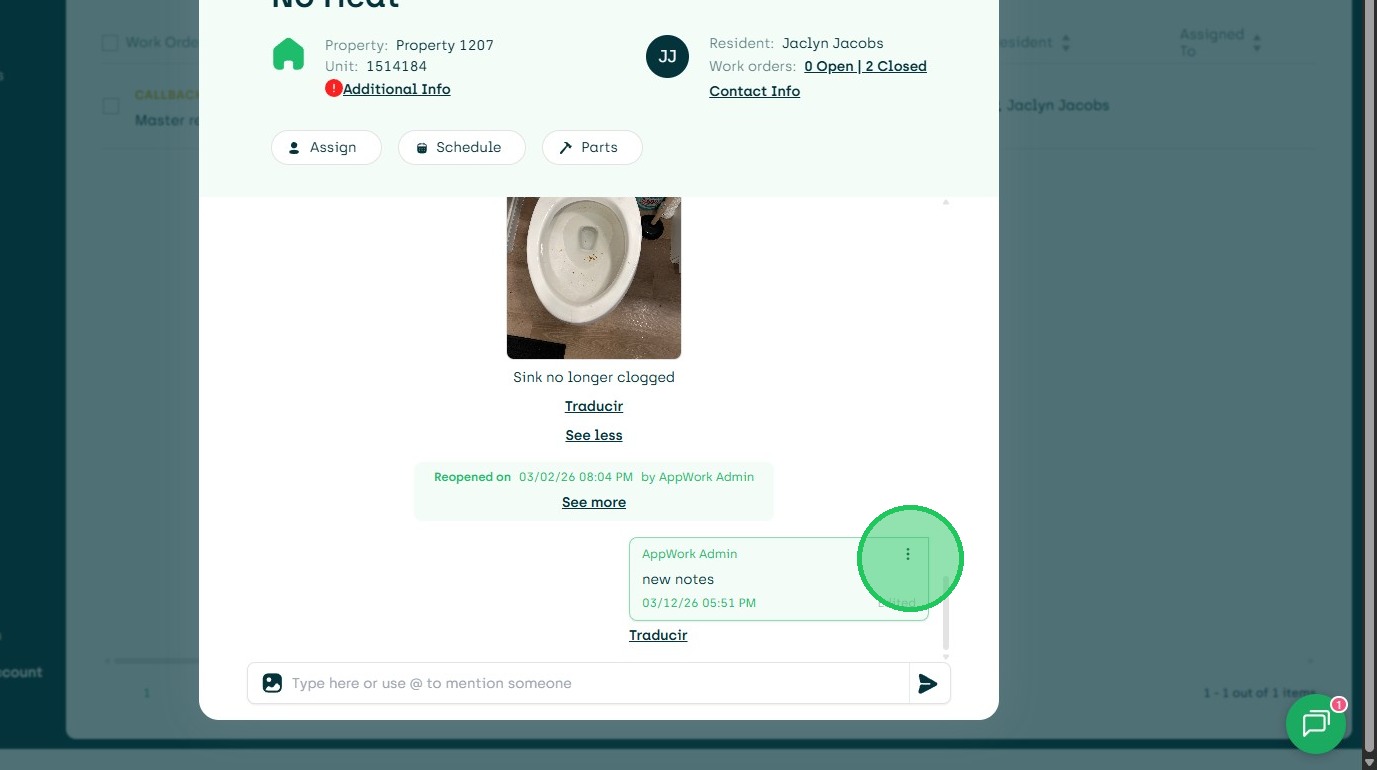Check the Master work order row checkbox

111,107
